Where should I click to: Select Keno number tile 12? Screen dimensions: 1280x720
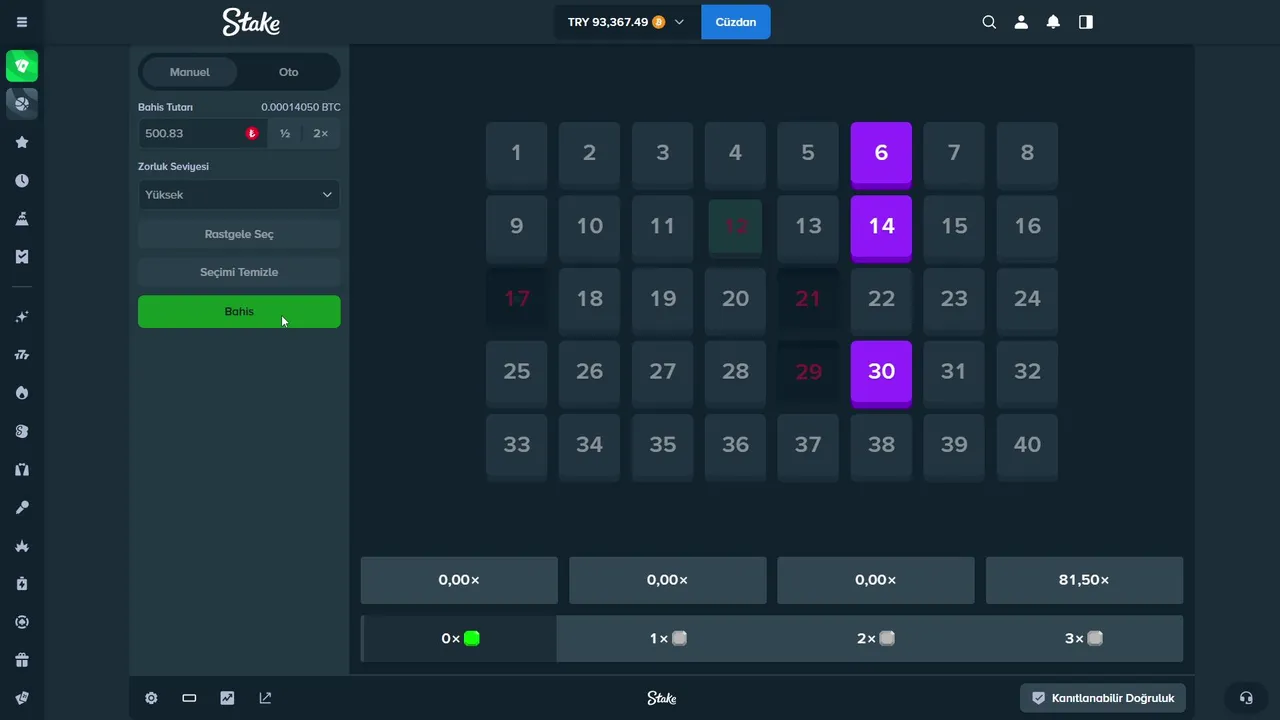[x=735, y=227]
